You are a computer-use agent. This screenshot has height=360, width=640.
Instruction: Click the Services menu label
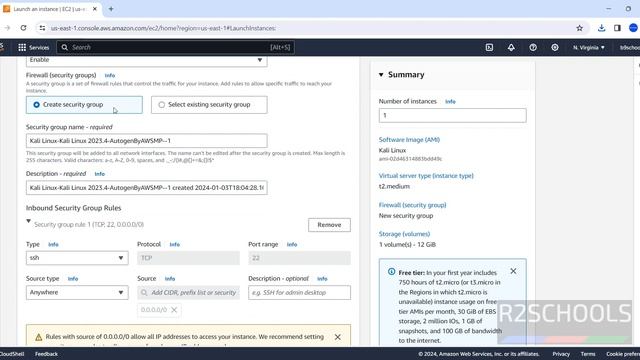(39, 48)
